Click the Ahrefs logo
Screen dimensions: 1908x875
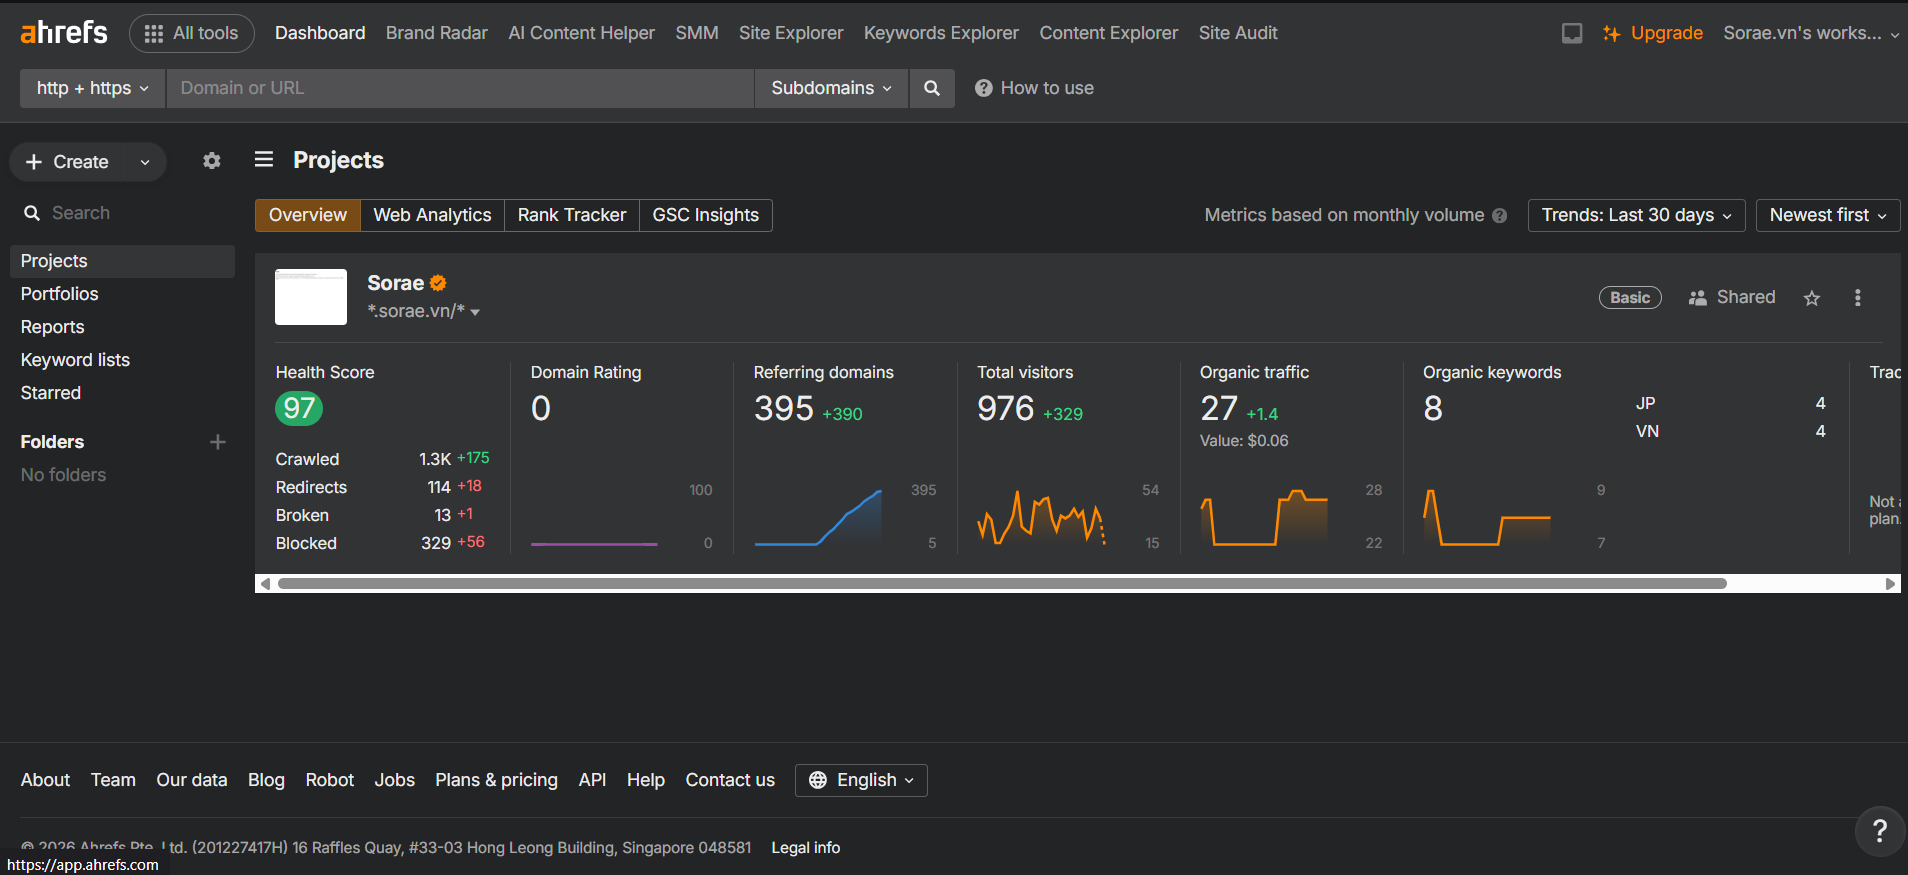point(64,32)
